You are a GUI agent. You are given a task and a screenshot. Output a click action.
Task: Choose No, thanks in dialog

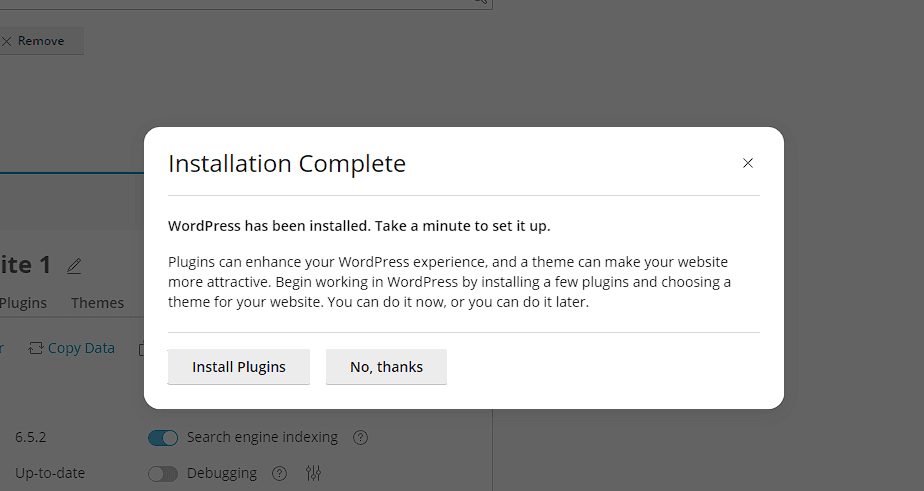[x=387, y=367]
